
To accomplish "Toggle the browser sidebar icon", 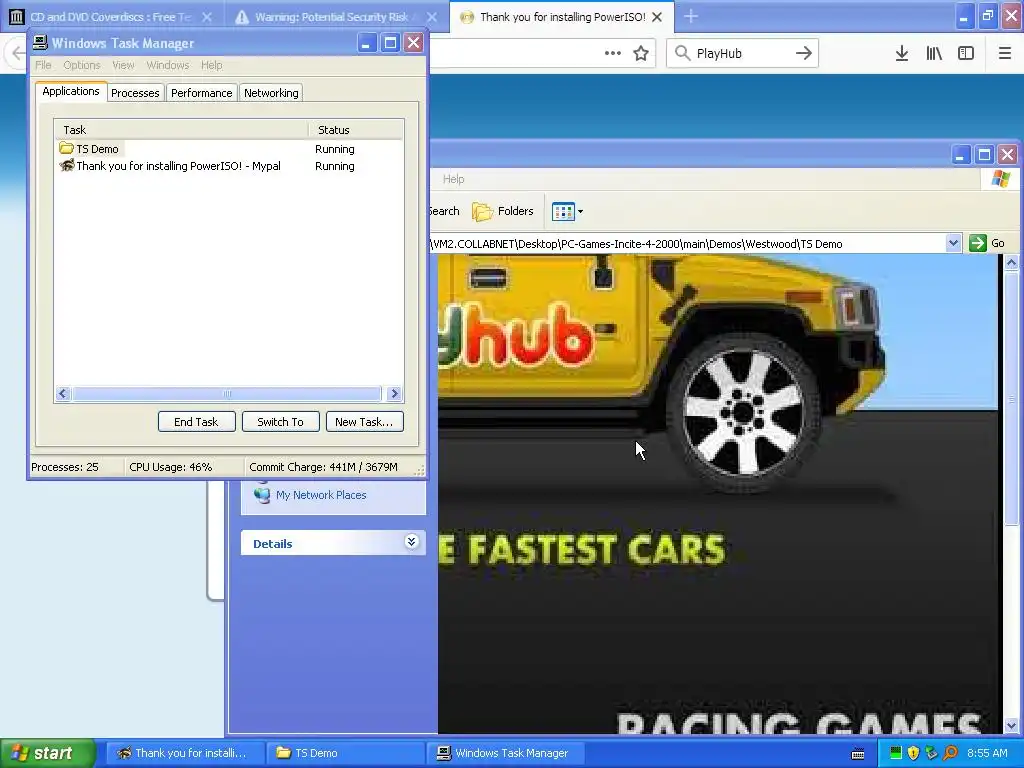I will (966, 54).
